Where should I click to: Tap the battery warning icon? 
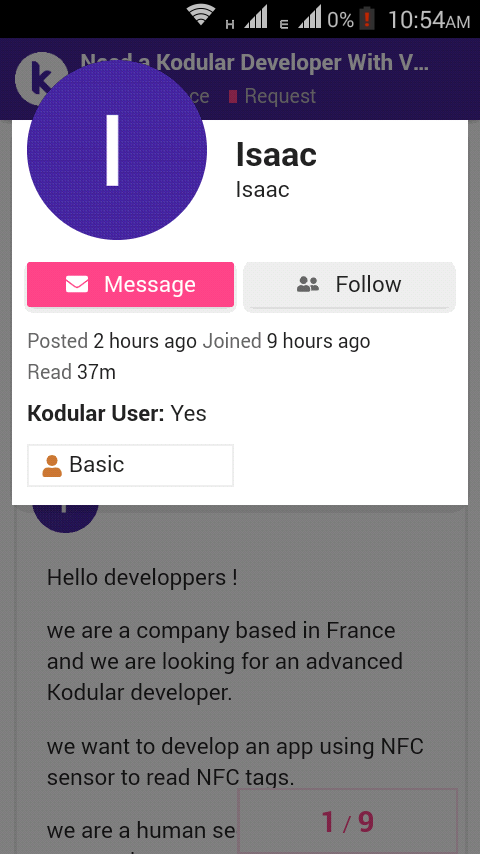tap(367, 19)
